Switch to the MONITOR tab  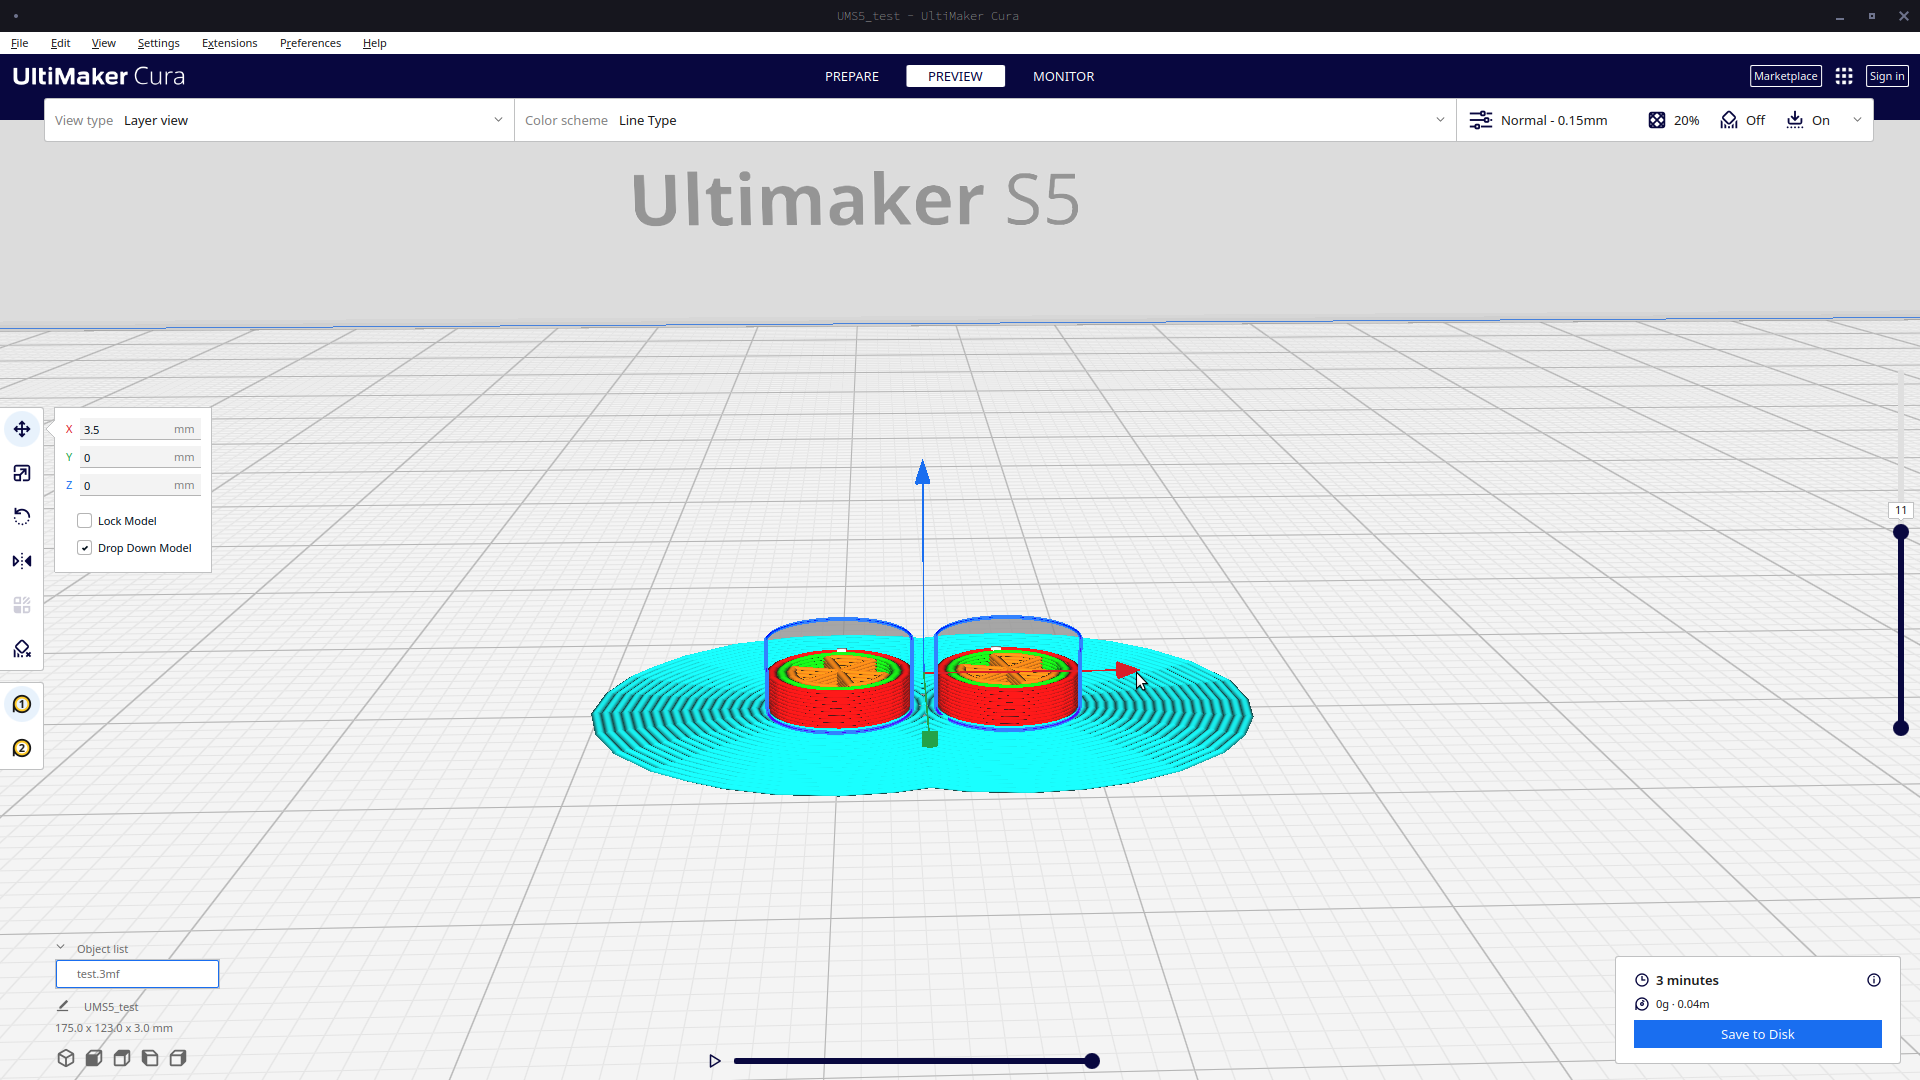(1063, 76)
